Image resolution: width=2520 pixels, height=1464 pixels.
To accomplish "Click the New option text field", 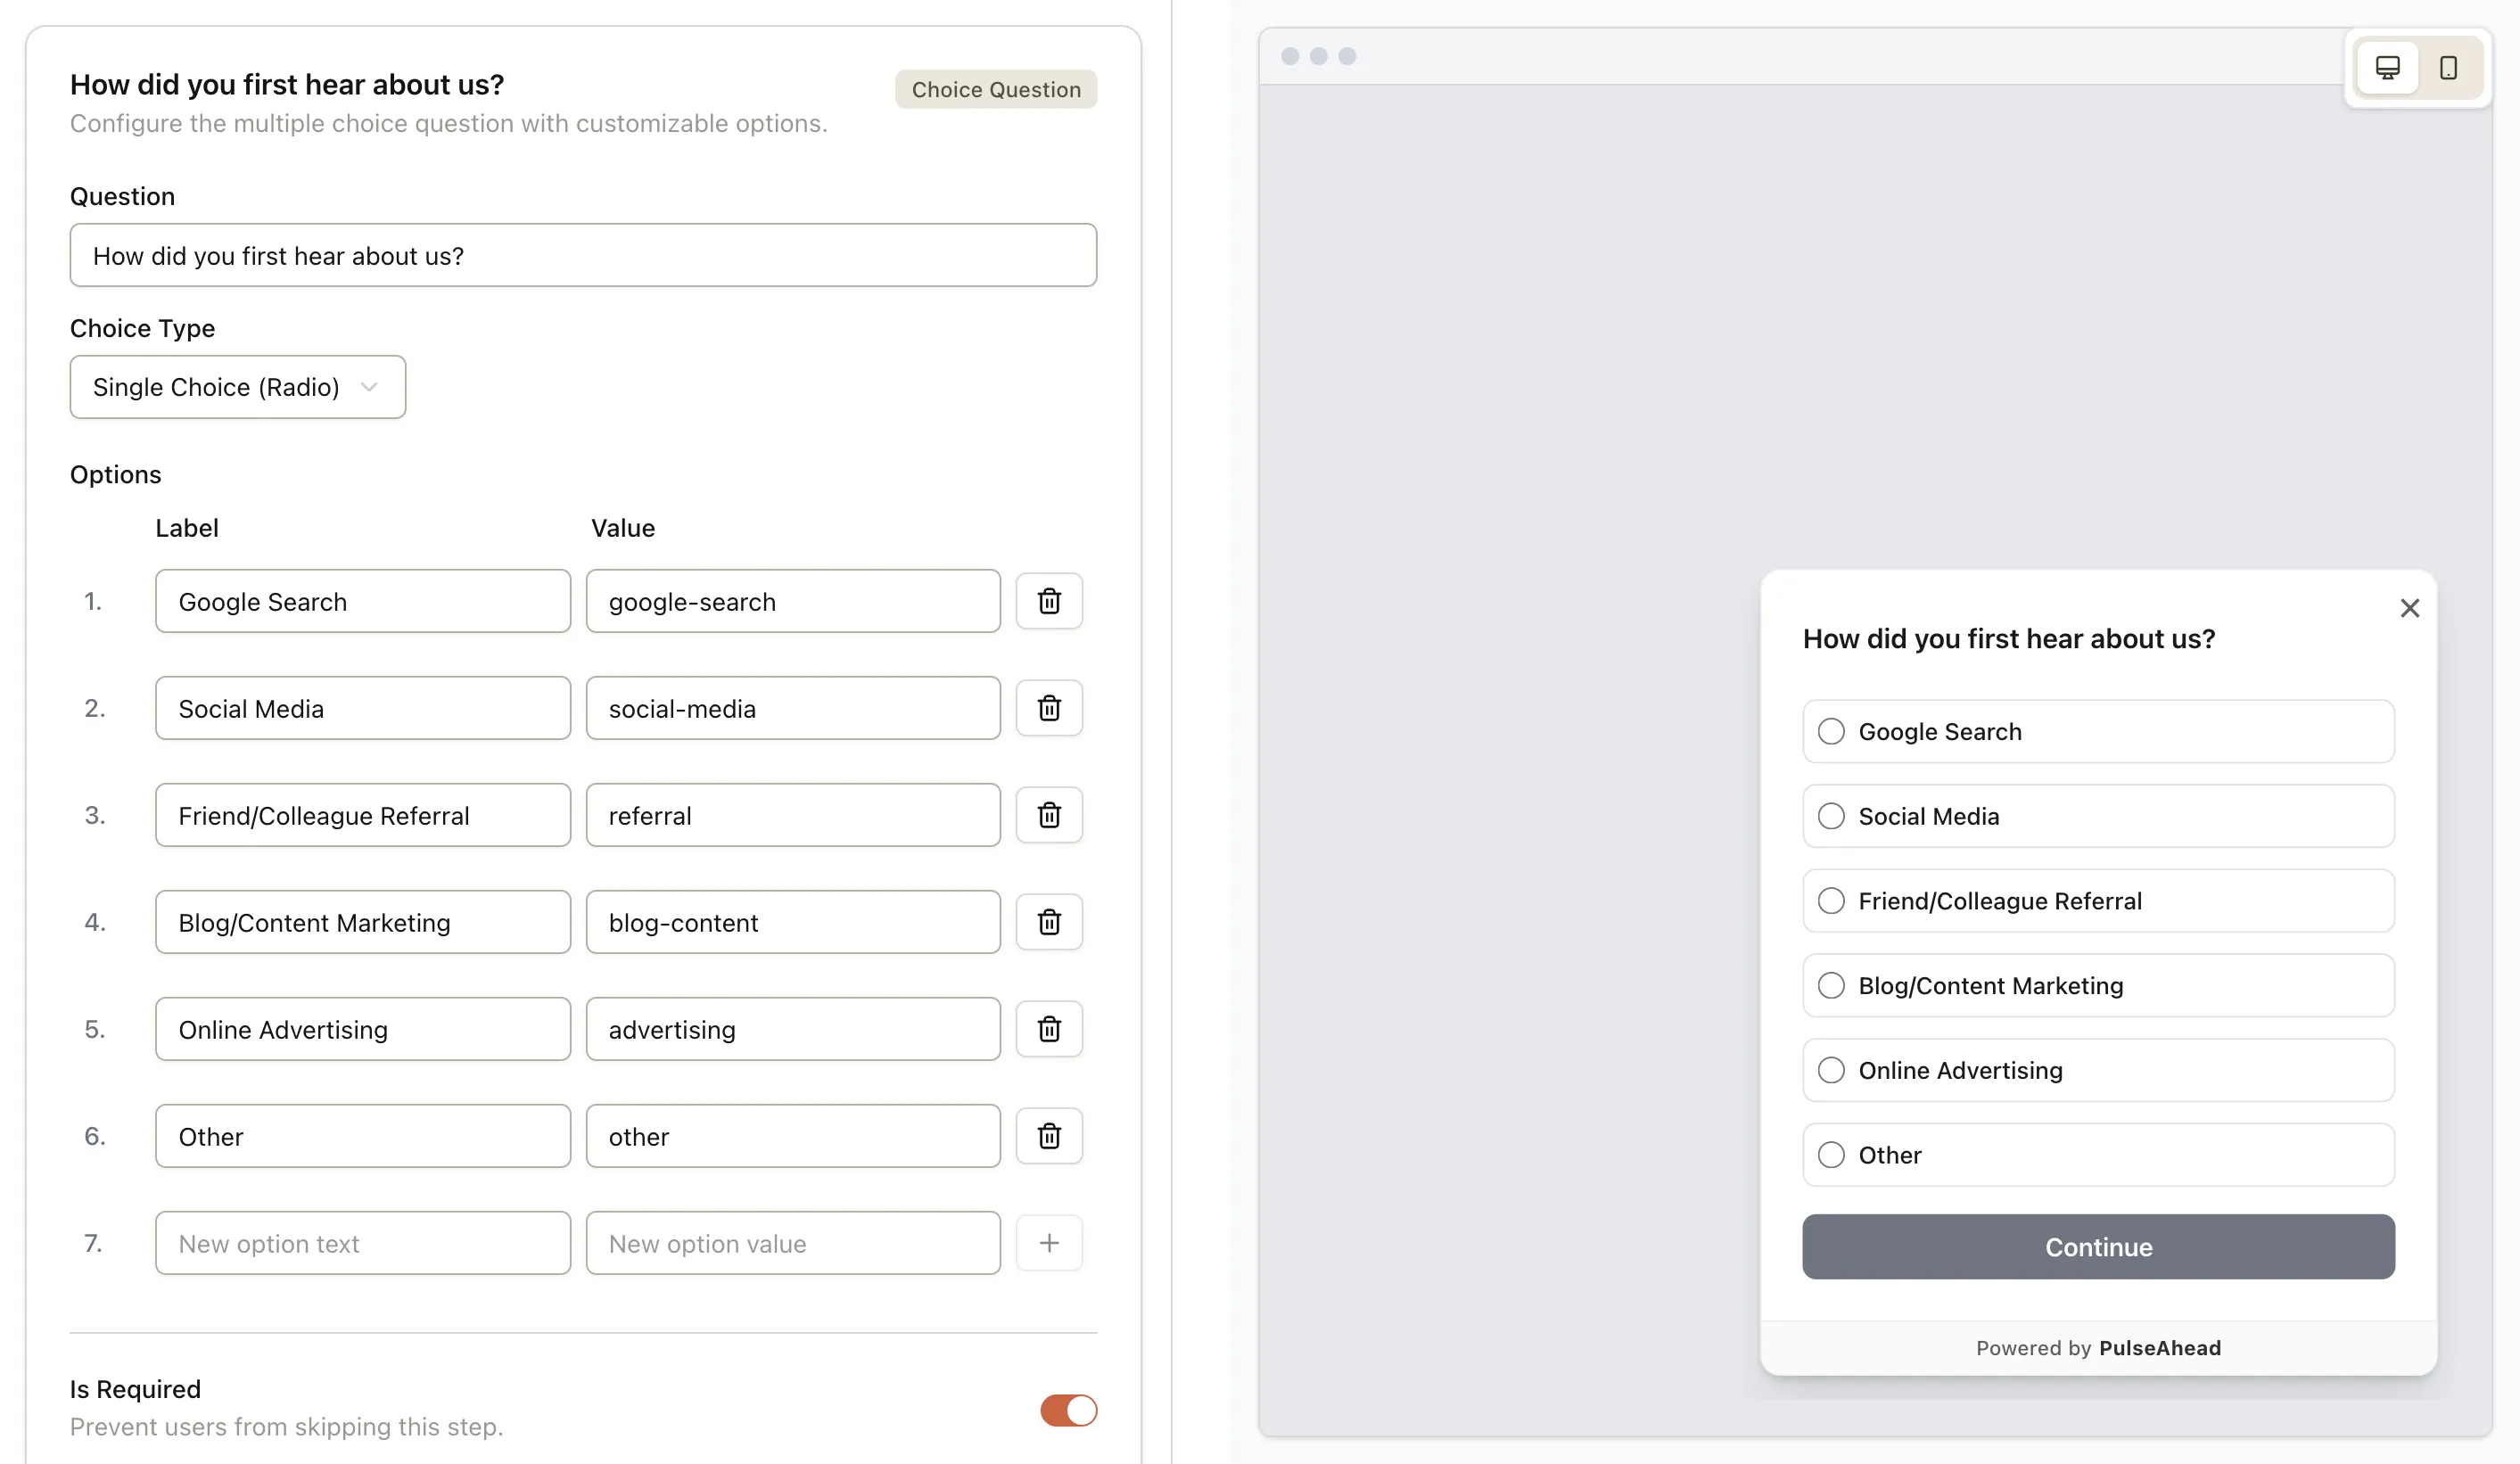I will [362, 1242].
